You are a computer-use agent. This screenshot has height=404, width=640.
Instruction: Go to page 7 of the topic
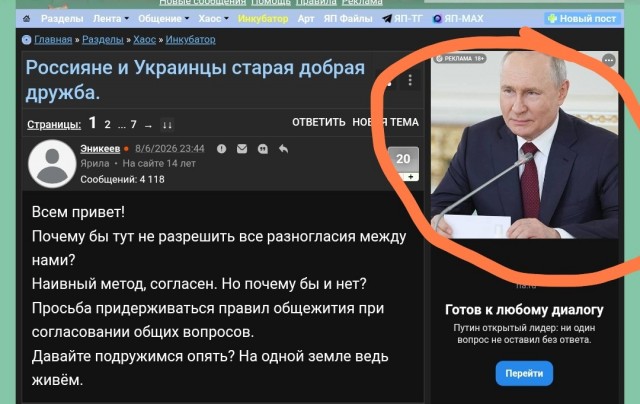pyautogui.click(x=133, y=124)
